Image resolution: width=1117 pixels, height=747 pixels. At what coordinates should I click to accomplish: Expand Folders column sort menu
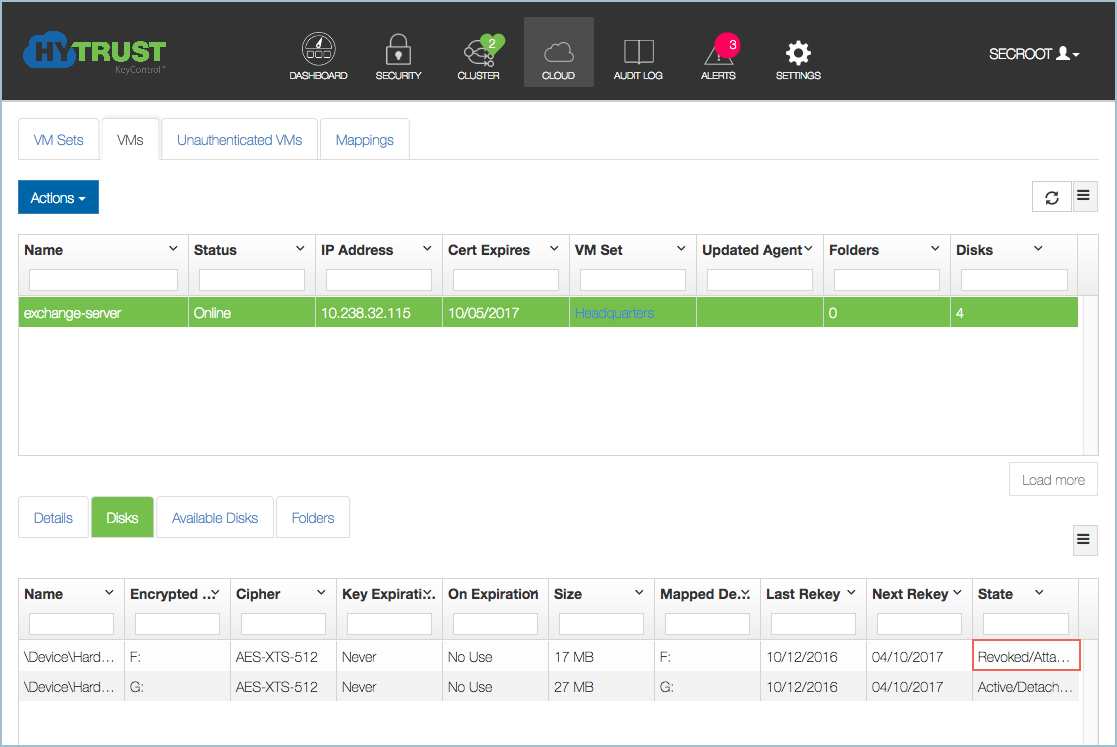[935, 249]
